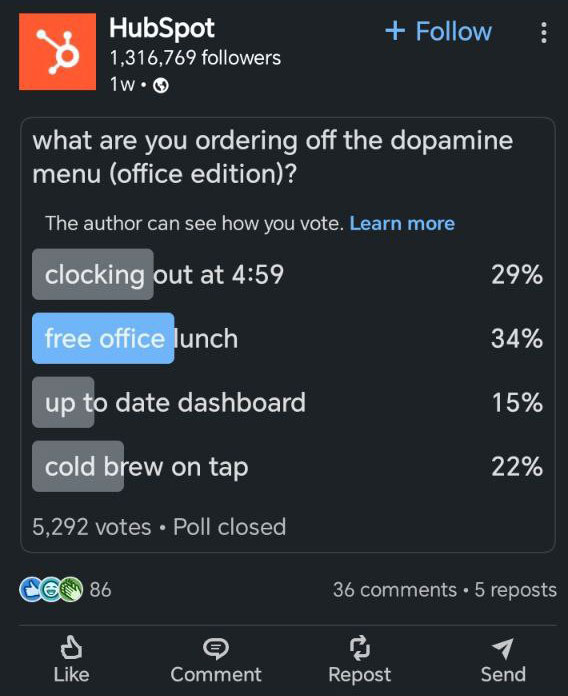View the 36 comments list
The height and width of the screenshot is (696, 568).
click(x=395, y=590)
